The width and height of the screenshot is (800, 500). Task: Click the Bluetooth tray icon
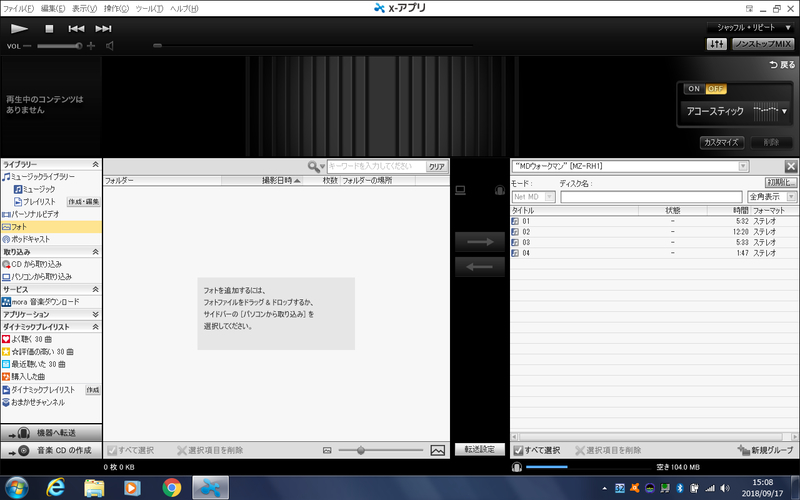point(679,488)
